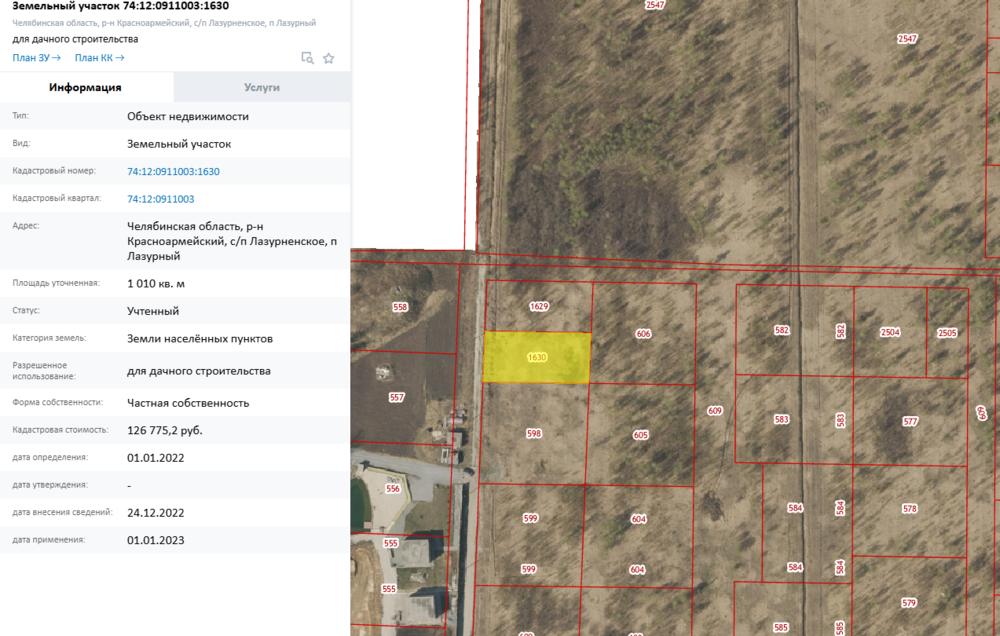The width and height of the screenshot is (1000, 636).
Task: Open the План ЗУ link
Action: pyautogui.click(x=36, y=57)
